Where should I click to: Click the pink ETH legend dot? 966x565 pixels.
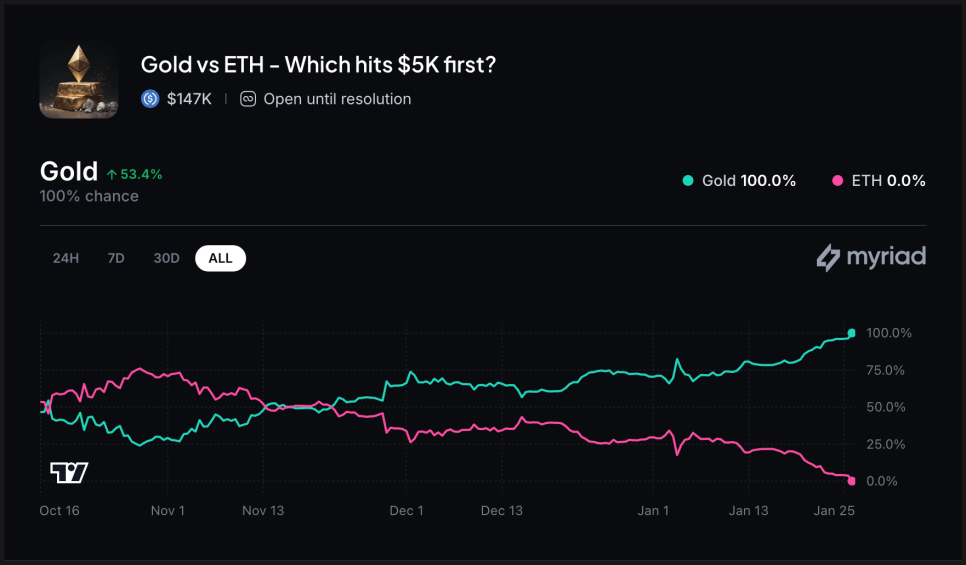[x=838, y=181]
